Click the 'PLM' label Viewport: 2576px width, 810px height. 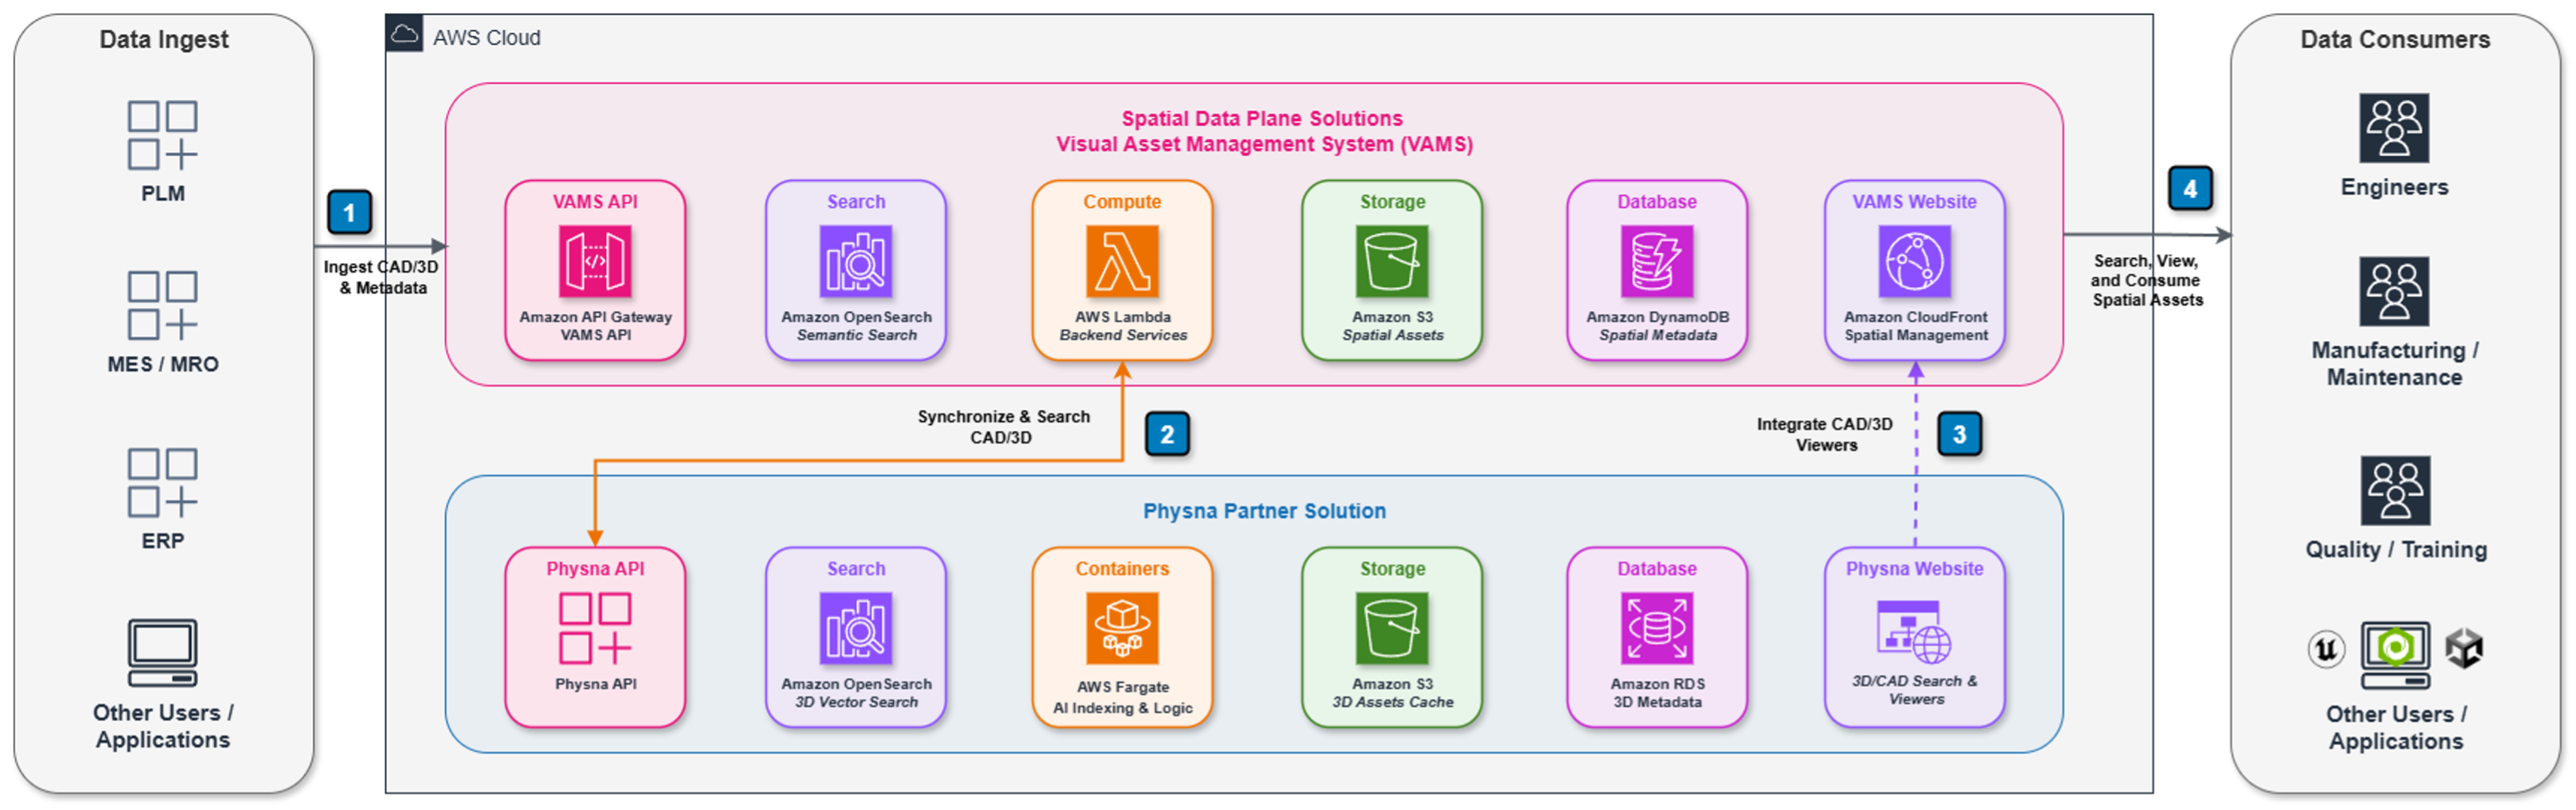(x=163, y=193)
